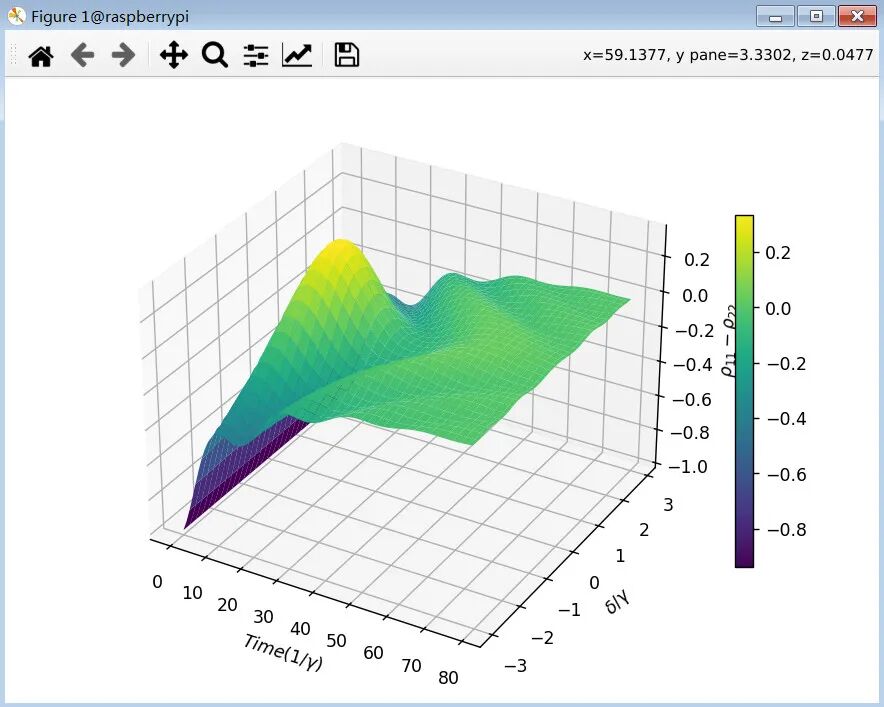Click the ρ11 − ρ22 z-axis label
This screenshot has height=707, width=884.
(x=728, y=342)
